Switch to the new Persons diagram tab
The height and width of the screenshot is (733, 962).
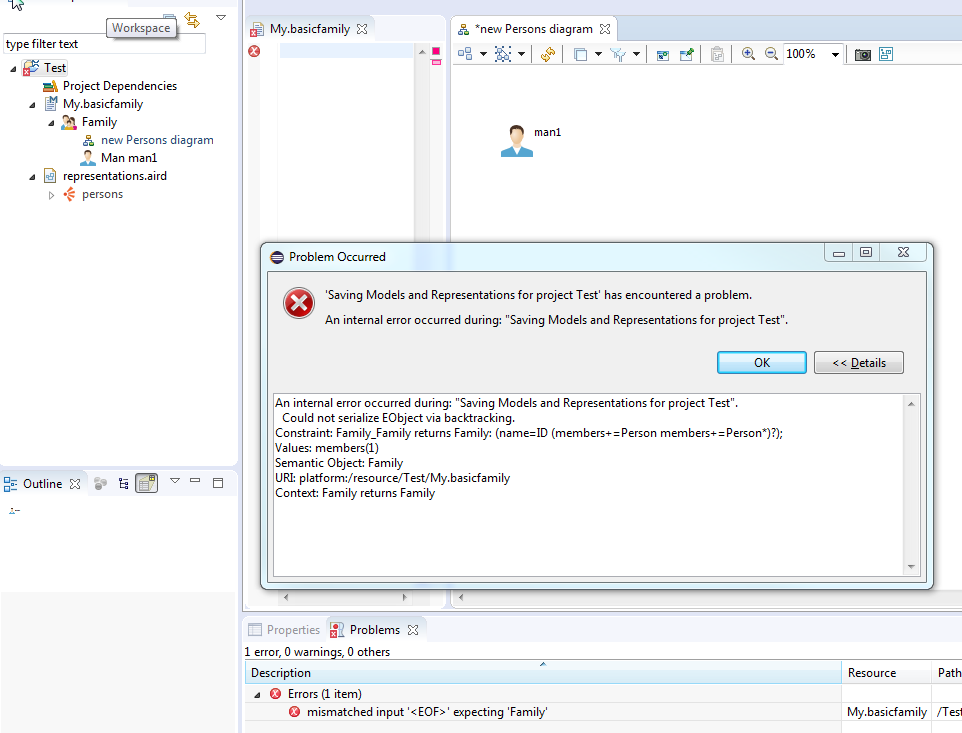pos(533,29)
